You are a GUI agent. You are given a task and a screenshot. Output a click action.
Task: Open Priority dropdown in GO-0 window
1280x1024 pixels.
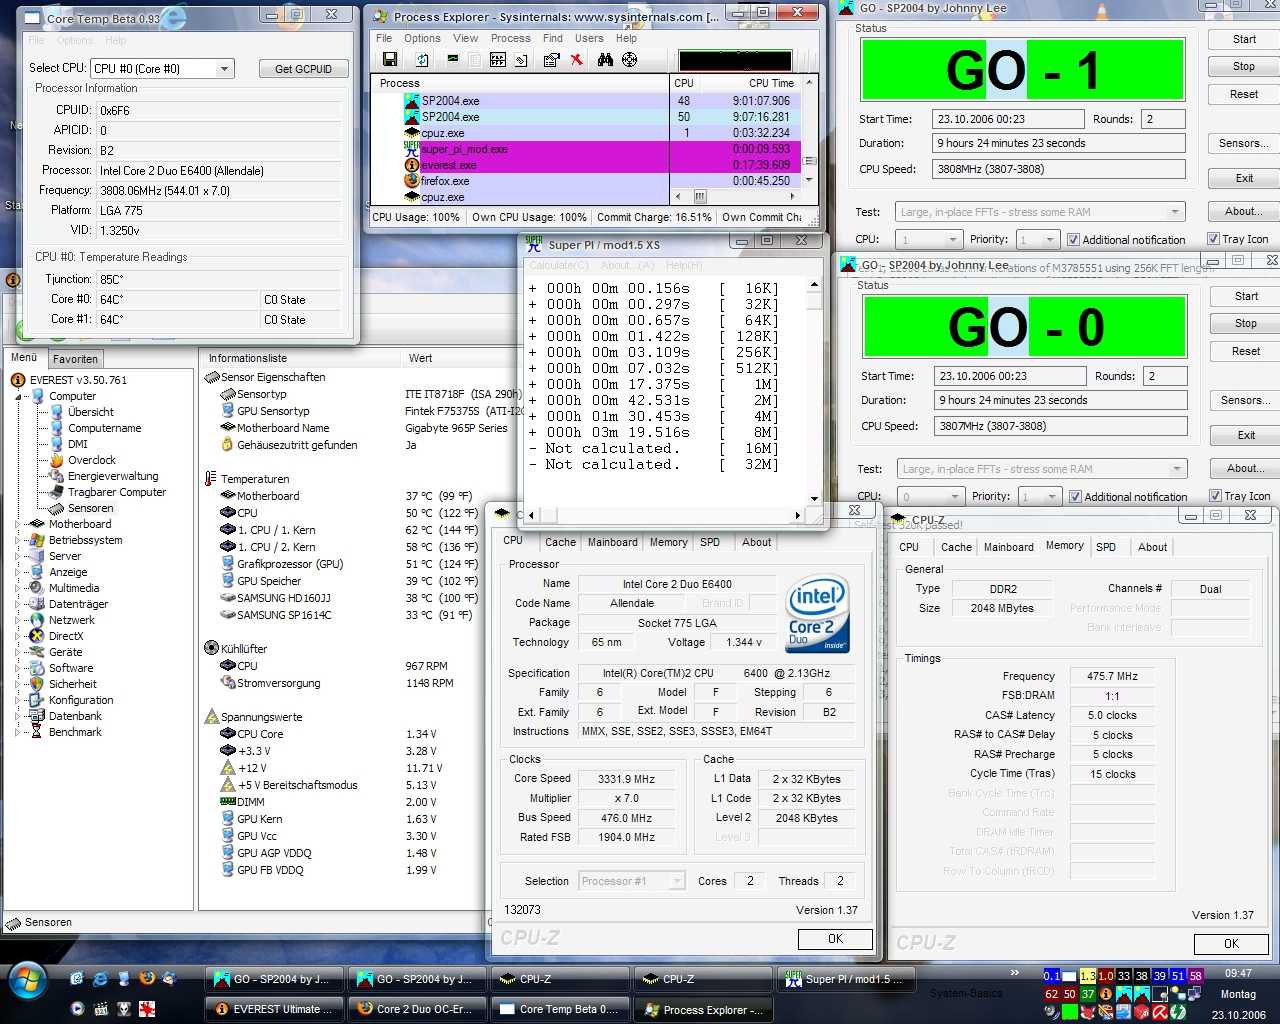click(x=1051, y=497)
